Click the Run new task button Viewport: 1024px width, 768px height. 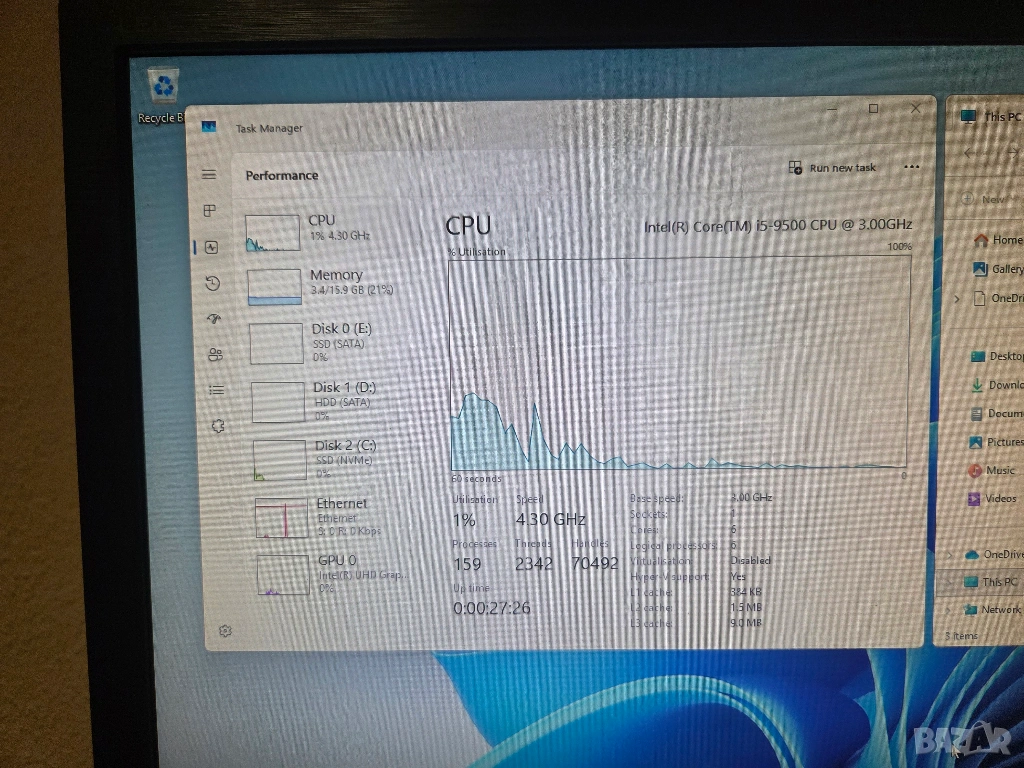pos(833,168)
